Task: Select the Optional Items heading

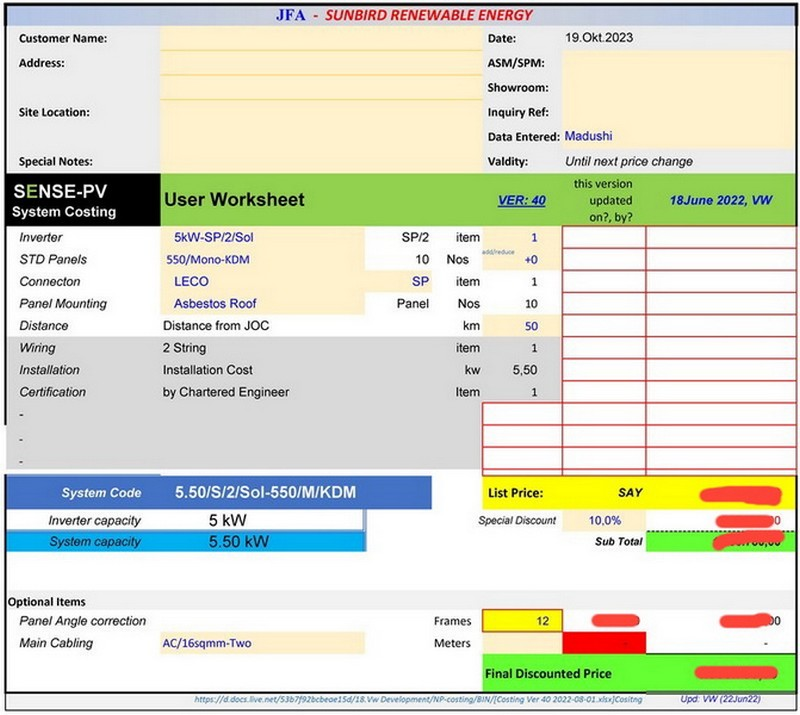Action: pos(46,602)
